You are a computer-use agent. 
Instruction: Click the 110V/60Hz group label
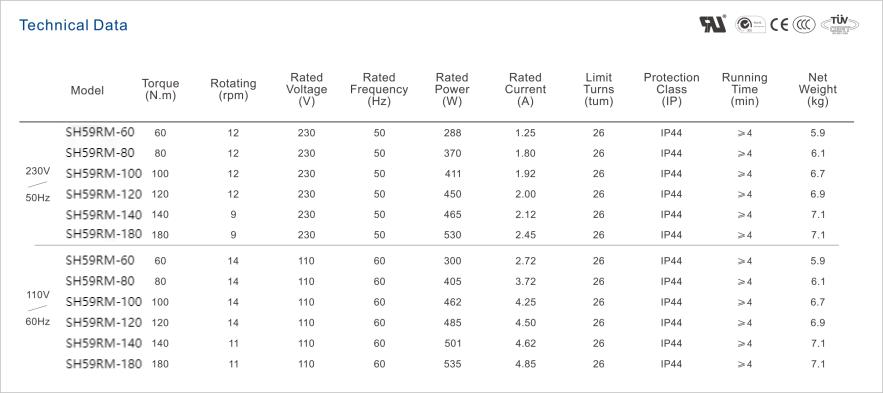(38, 308)
